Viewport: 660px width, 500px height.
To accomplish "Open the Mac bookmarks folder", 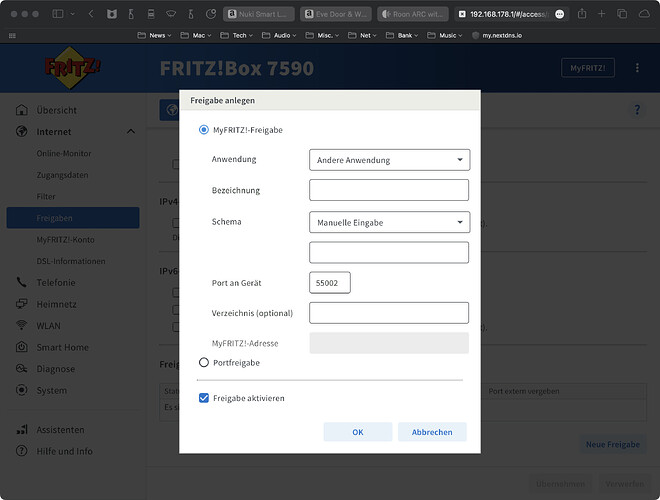I will [196, 35].
